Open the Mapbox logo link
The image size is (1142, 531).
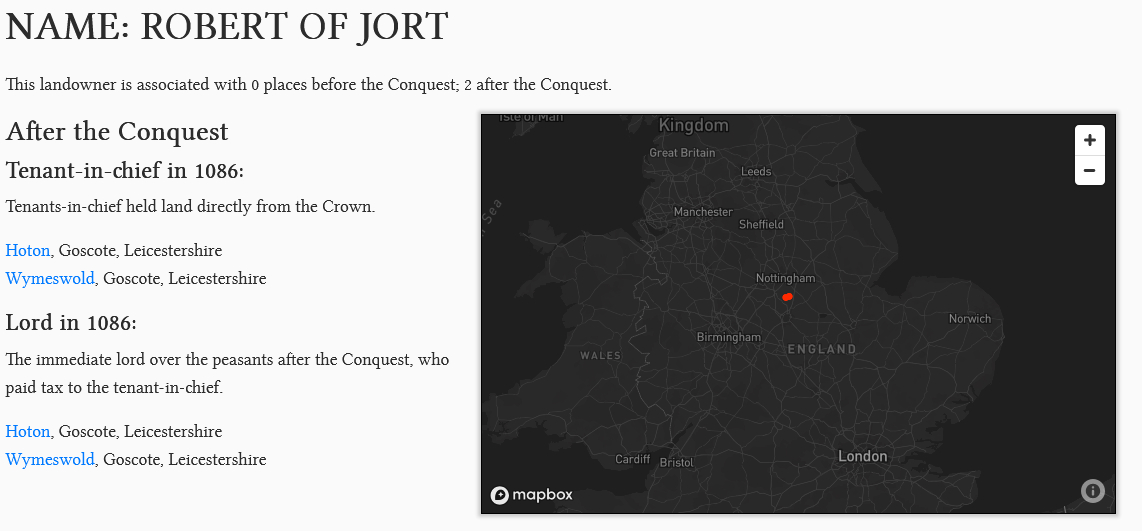[531, 495]
